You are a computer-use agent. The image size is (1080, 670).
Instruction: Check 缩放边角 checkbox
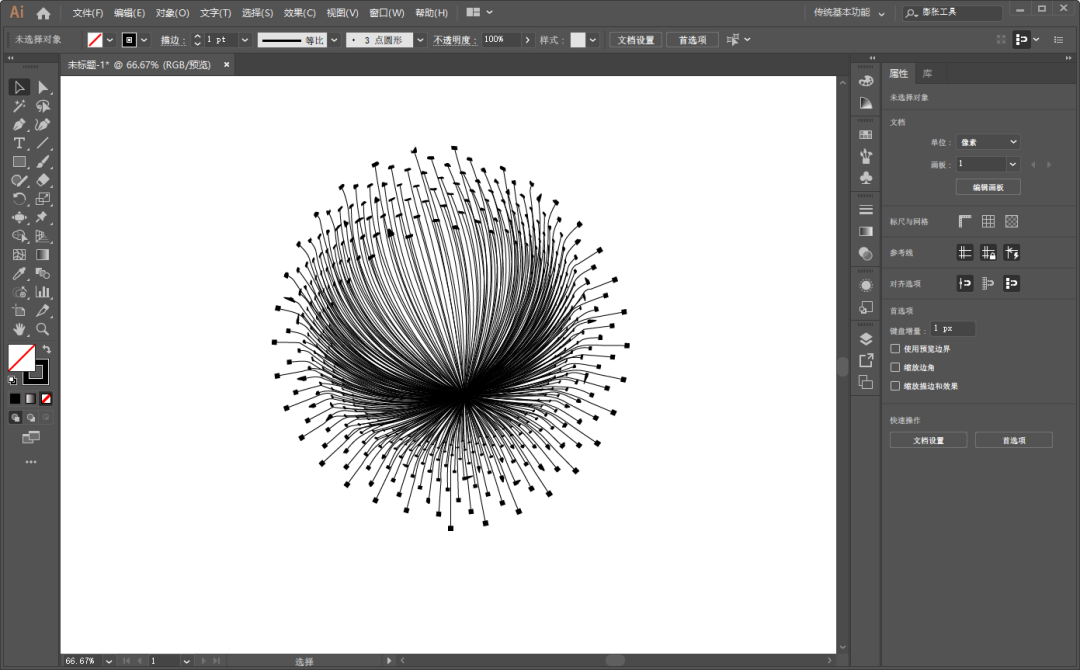click(x=895, y=367)
